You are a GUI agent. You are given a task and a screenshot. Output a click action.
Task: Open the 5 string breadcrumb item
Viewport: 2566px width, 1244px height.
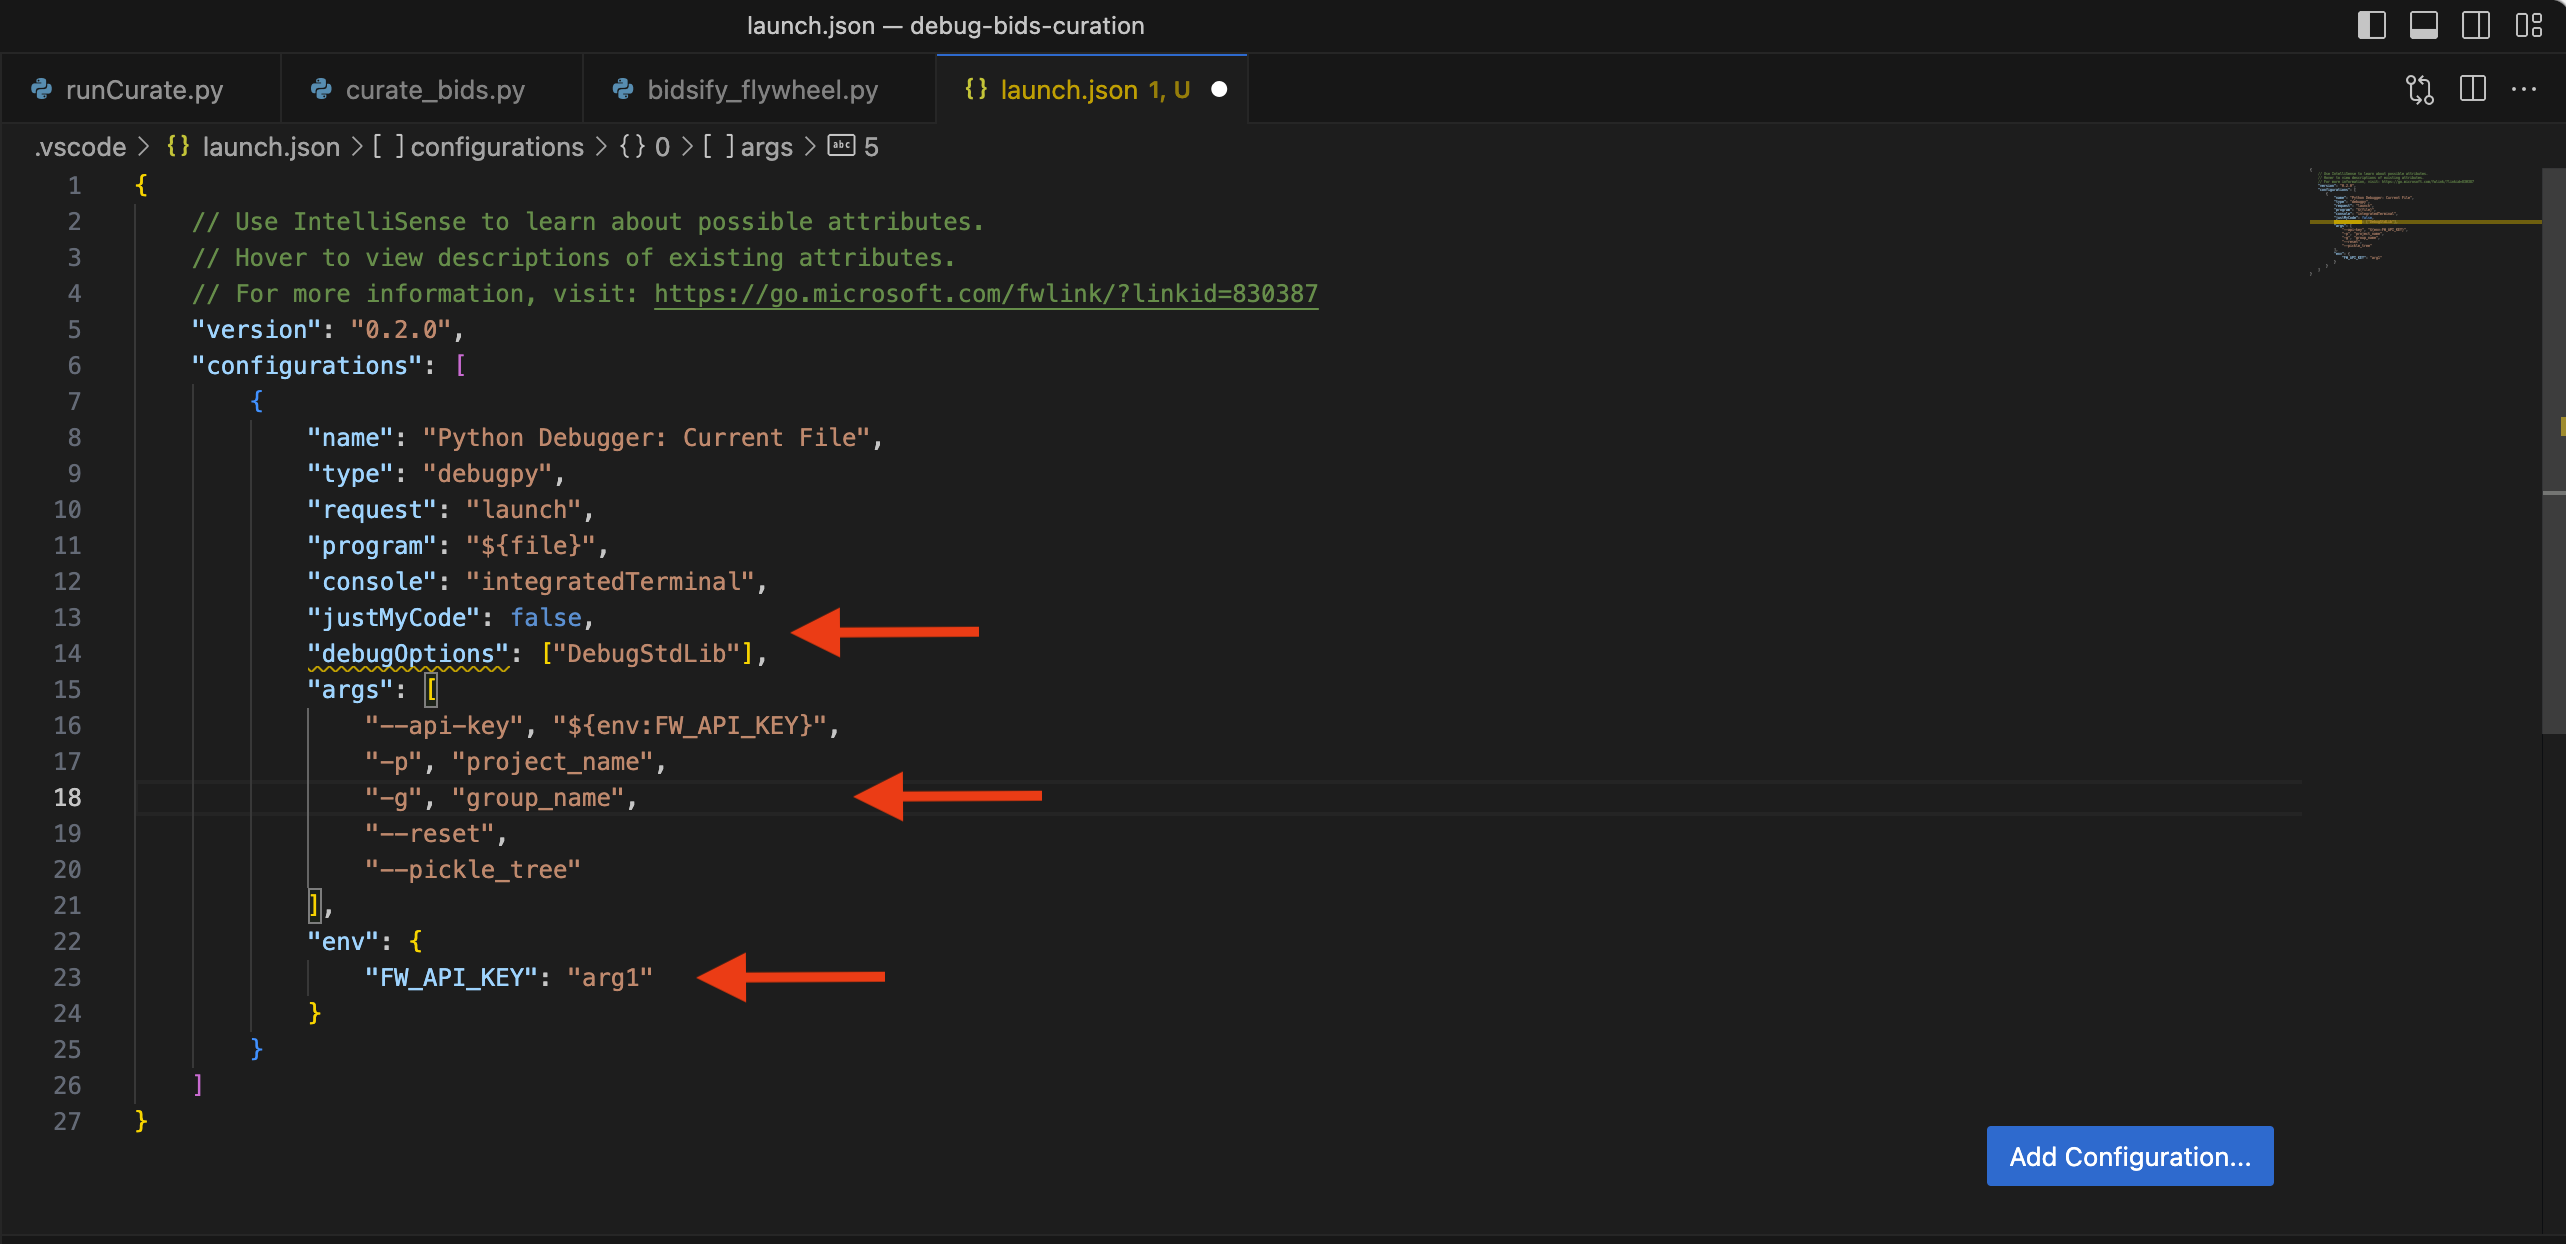click(854, 147)
